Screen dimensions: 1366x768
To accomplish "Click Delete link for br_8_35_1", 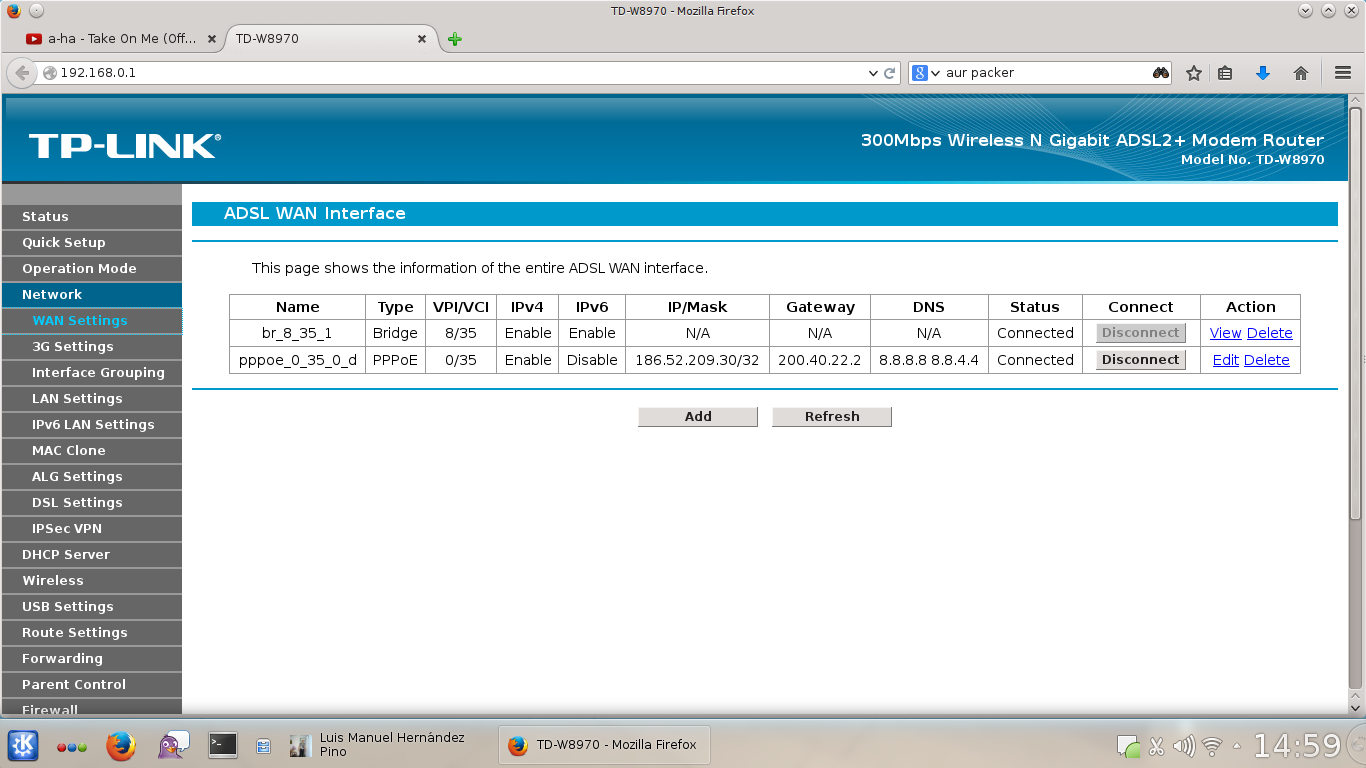I will (1270, 333).
